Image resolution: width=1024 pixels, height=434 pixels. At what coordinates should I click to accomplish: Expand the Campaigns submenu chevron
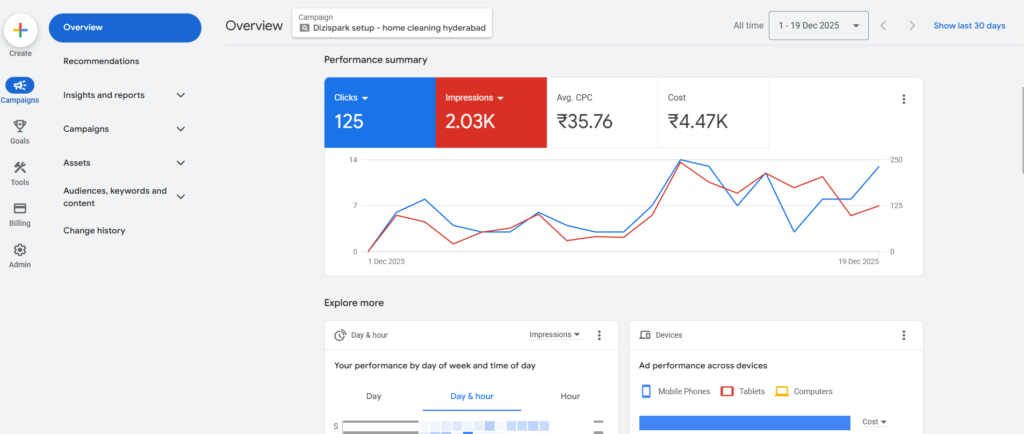pyautogui.click(x=181, y=129)
